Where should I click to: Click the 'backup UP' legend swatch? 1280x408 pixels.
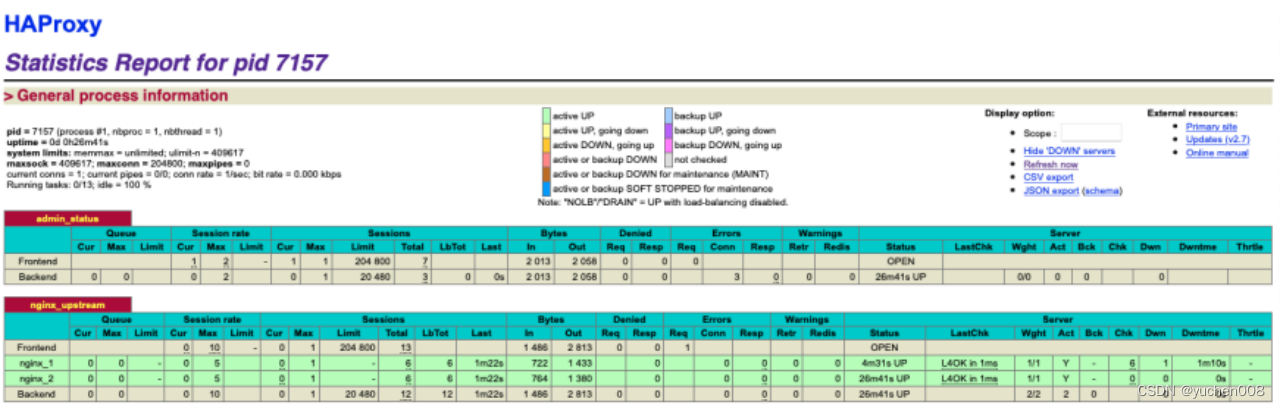click(667, 117)
